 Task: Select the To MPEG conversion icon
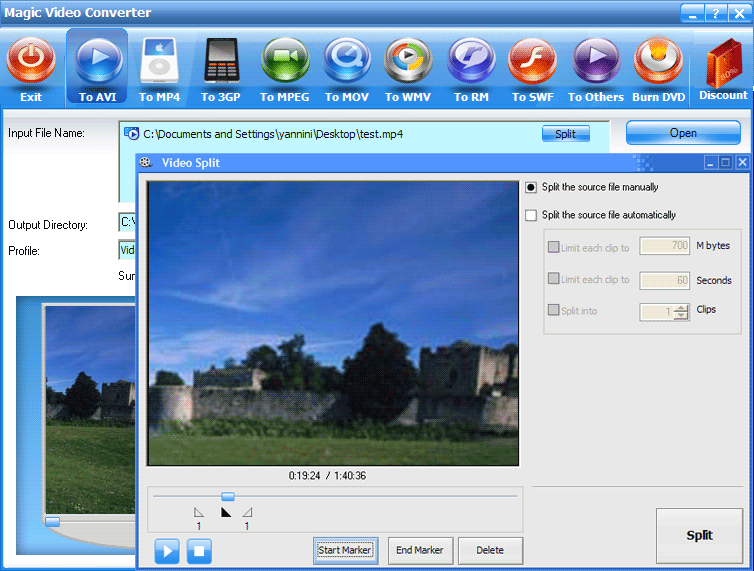tap(285, 62)
